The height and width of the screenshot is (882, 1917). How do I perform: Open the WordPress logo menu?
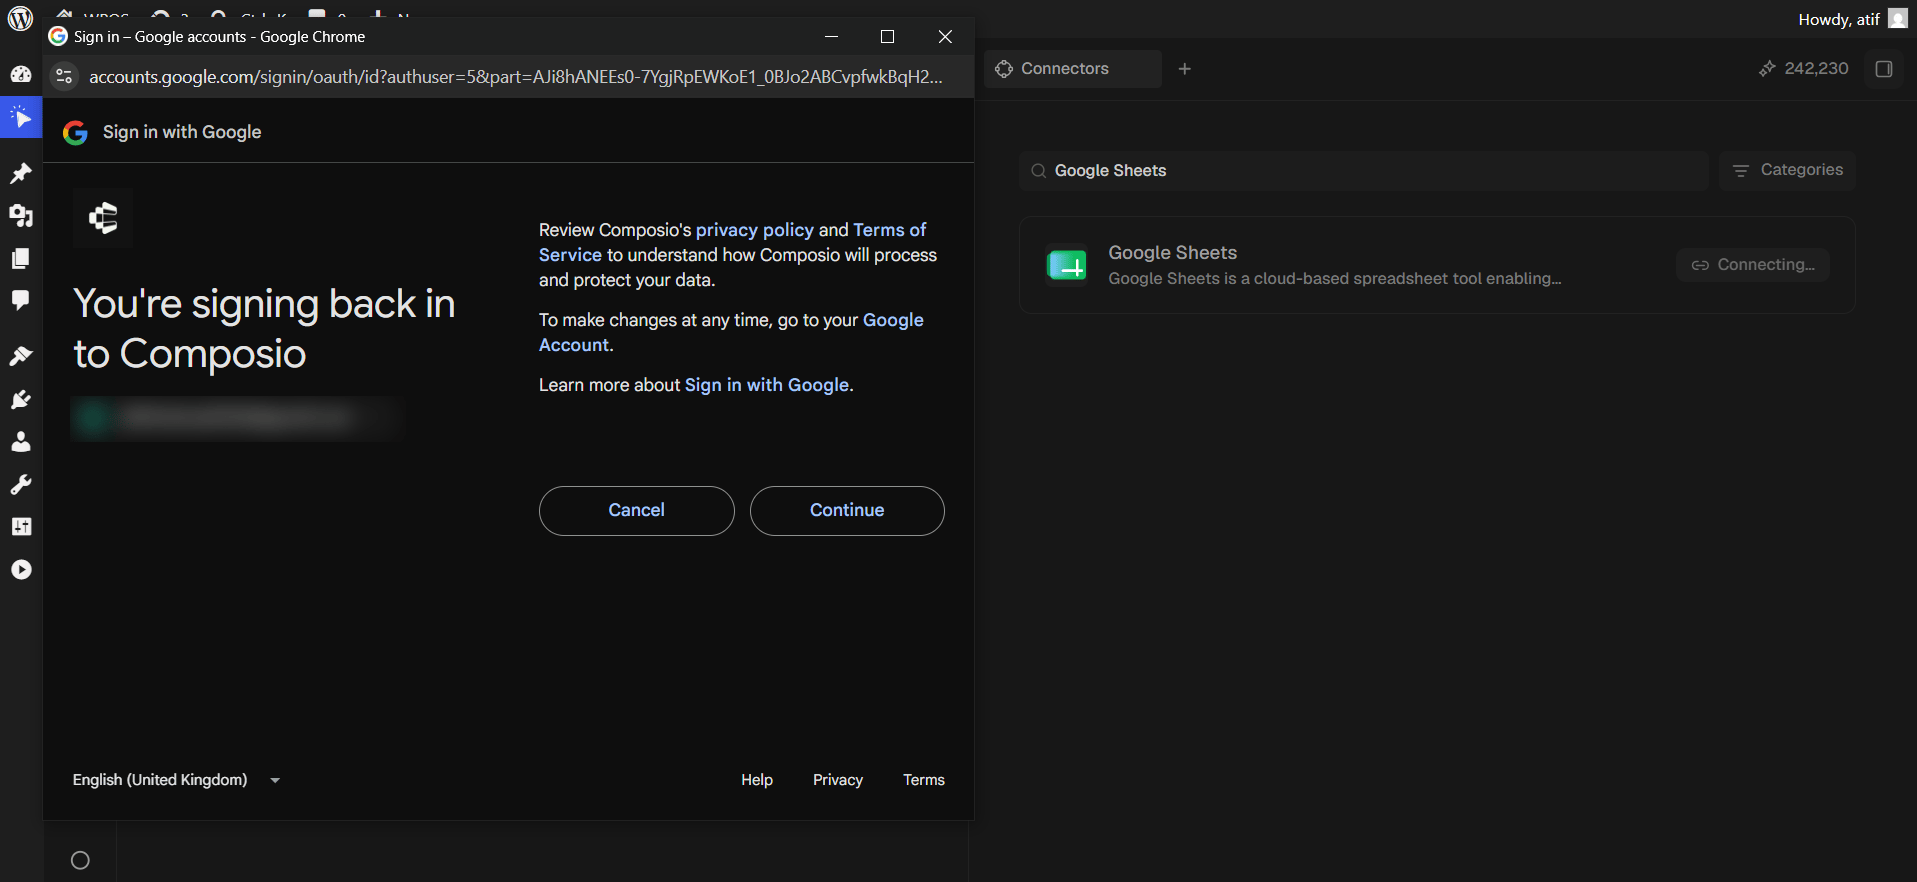(20, 18)
